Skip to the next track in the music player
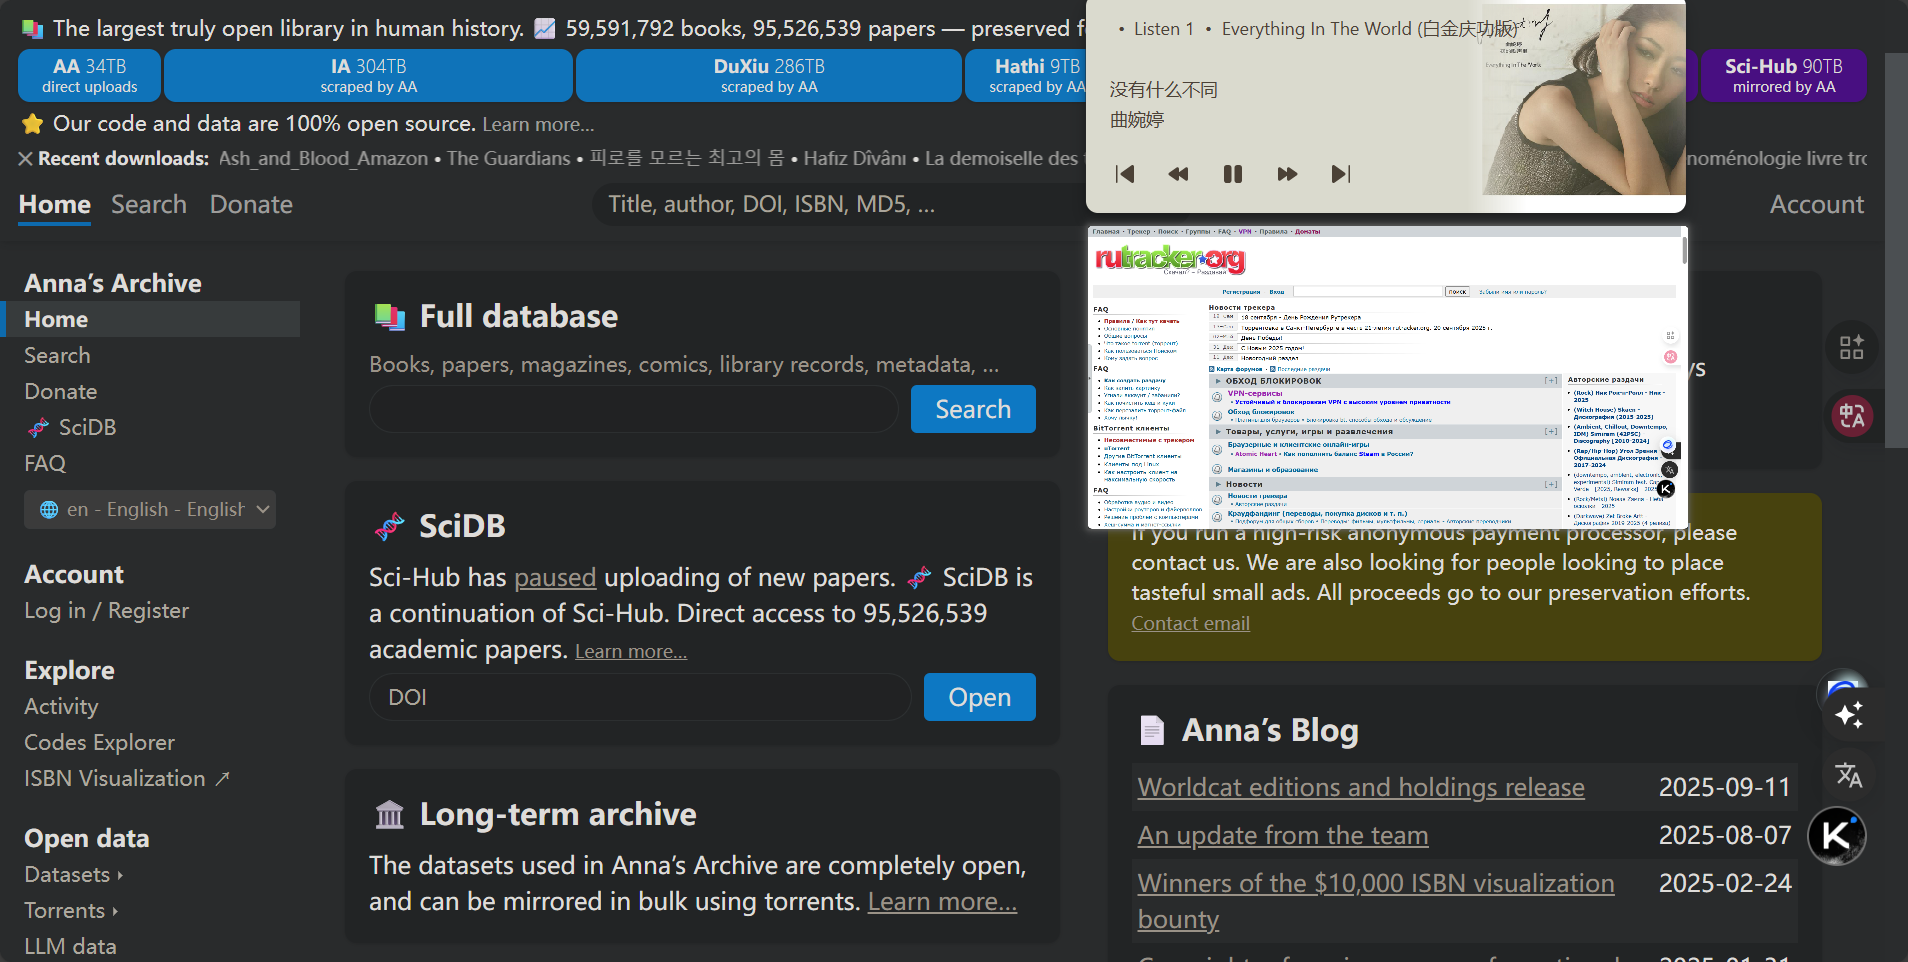The height and width of the screenshot is (962, 1908). pos(1341,174)
